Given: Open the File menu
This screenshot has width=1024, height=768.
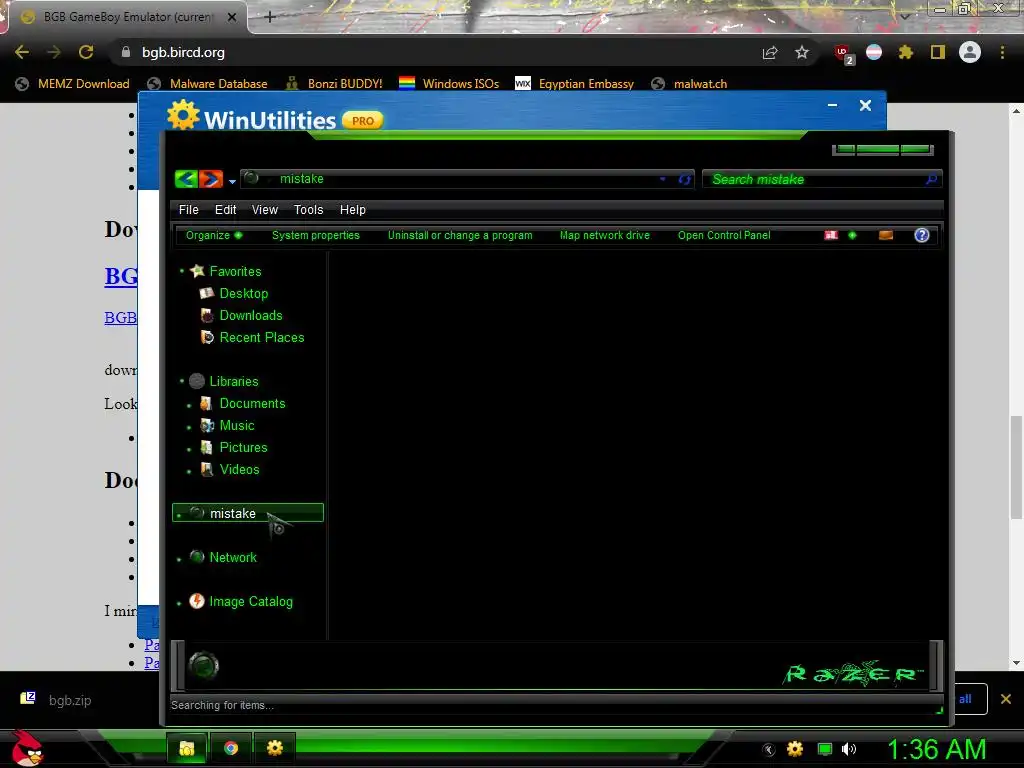Looking at the screenshot, I should pyautogui.click(x=189, y=210).
